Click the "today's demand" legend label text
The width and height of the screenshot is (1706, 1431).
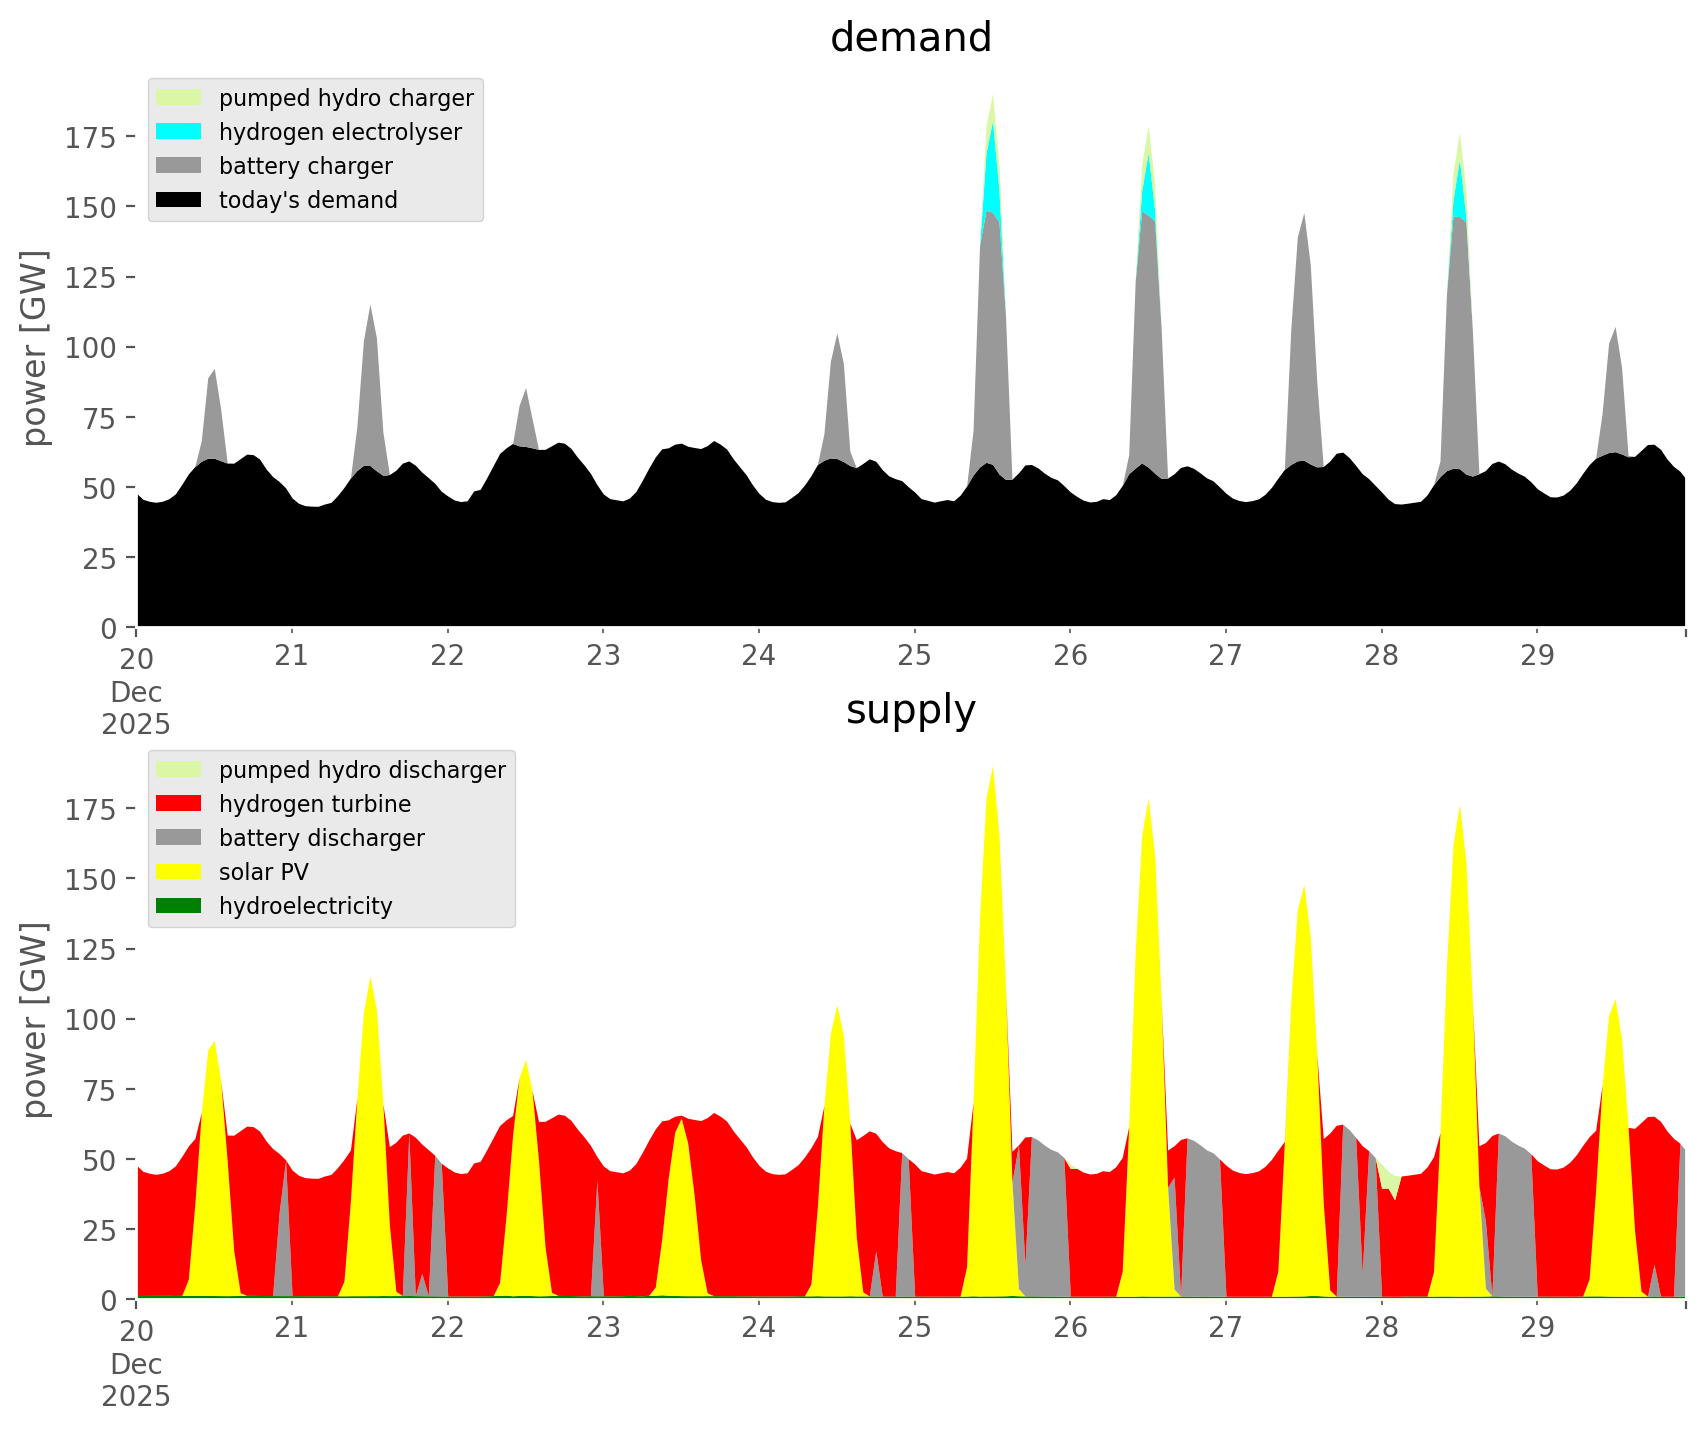click(x=308, y=200)
